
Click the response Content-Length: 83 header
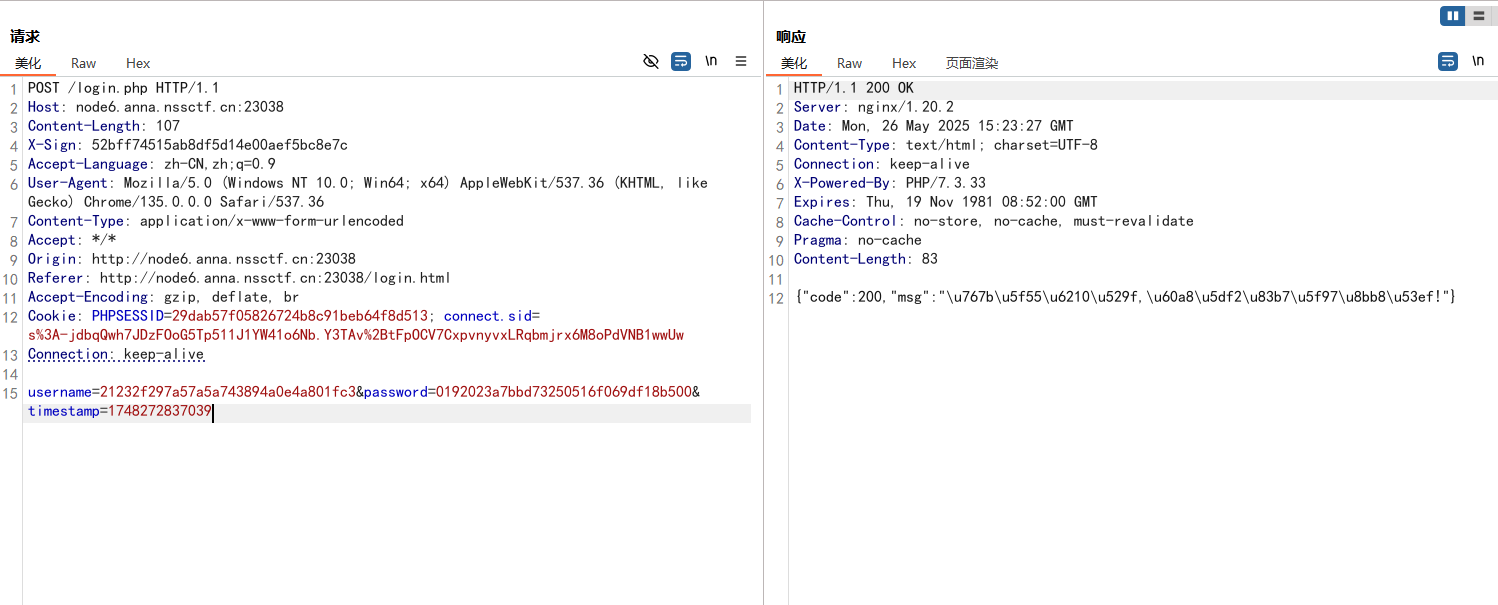pyautogui.click(x=866, y=259)
